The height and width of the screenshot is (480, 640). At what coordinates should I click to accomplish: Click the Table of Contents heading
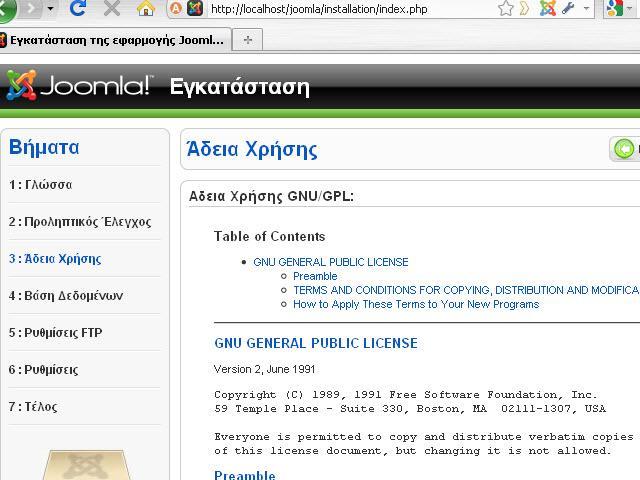click(x=269, y=236)
